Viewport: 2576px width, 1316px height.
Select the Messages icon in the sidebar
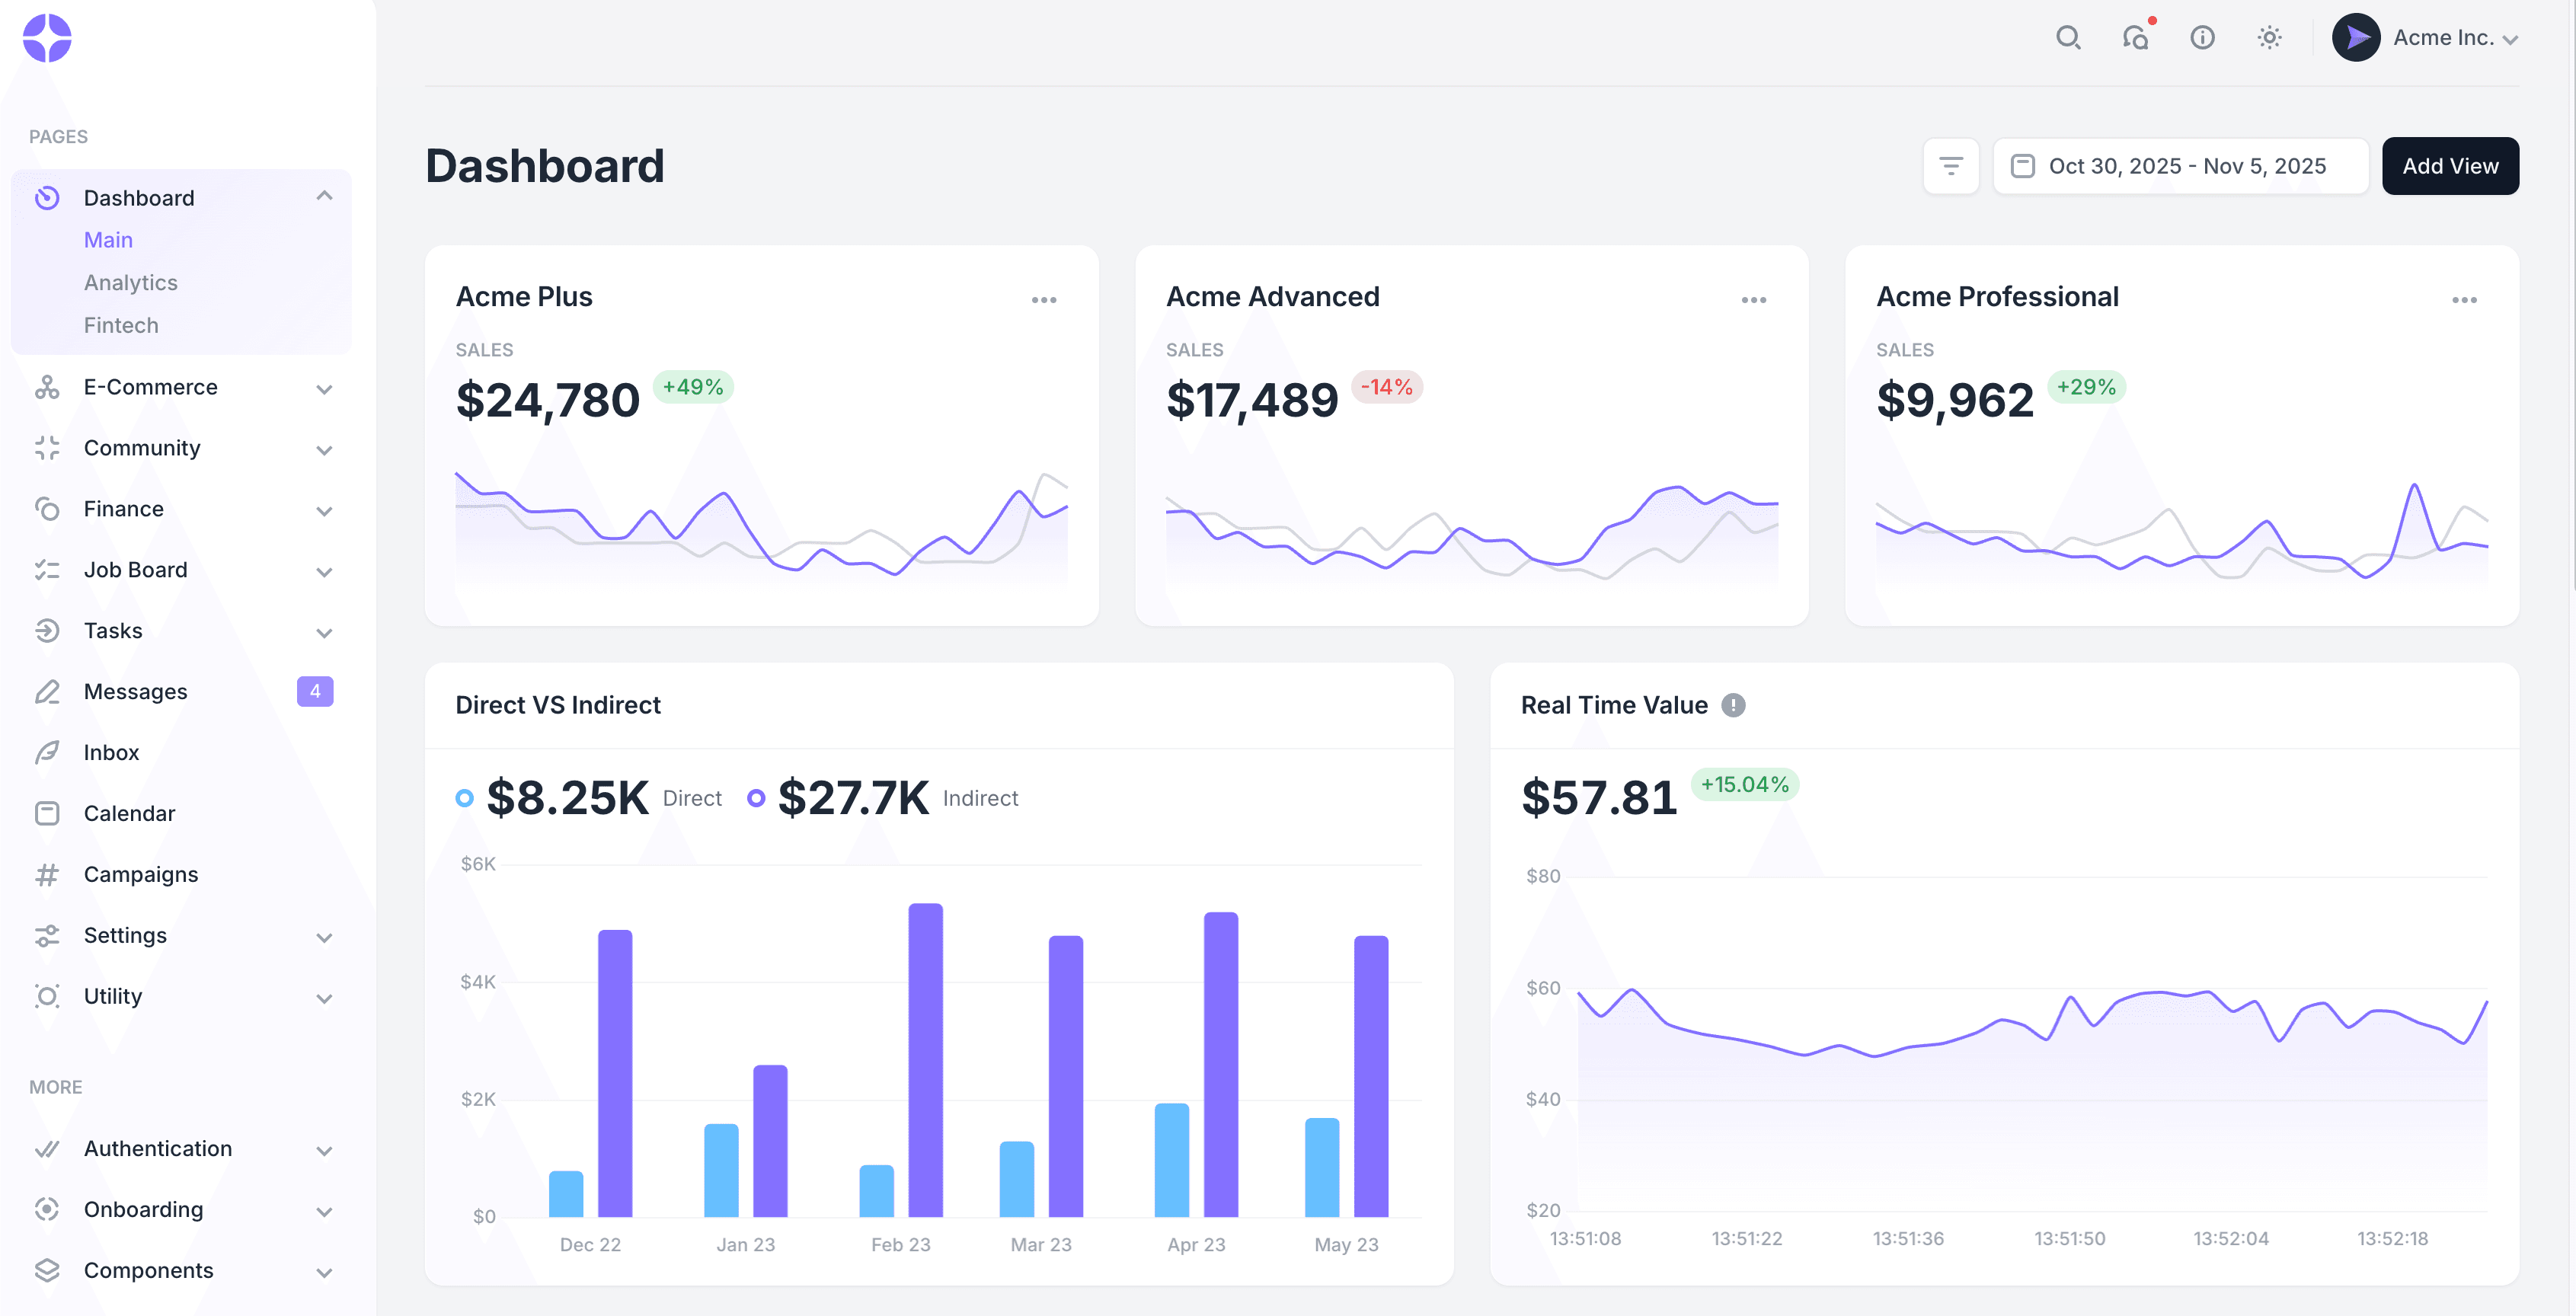point(47,691)
